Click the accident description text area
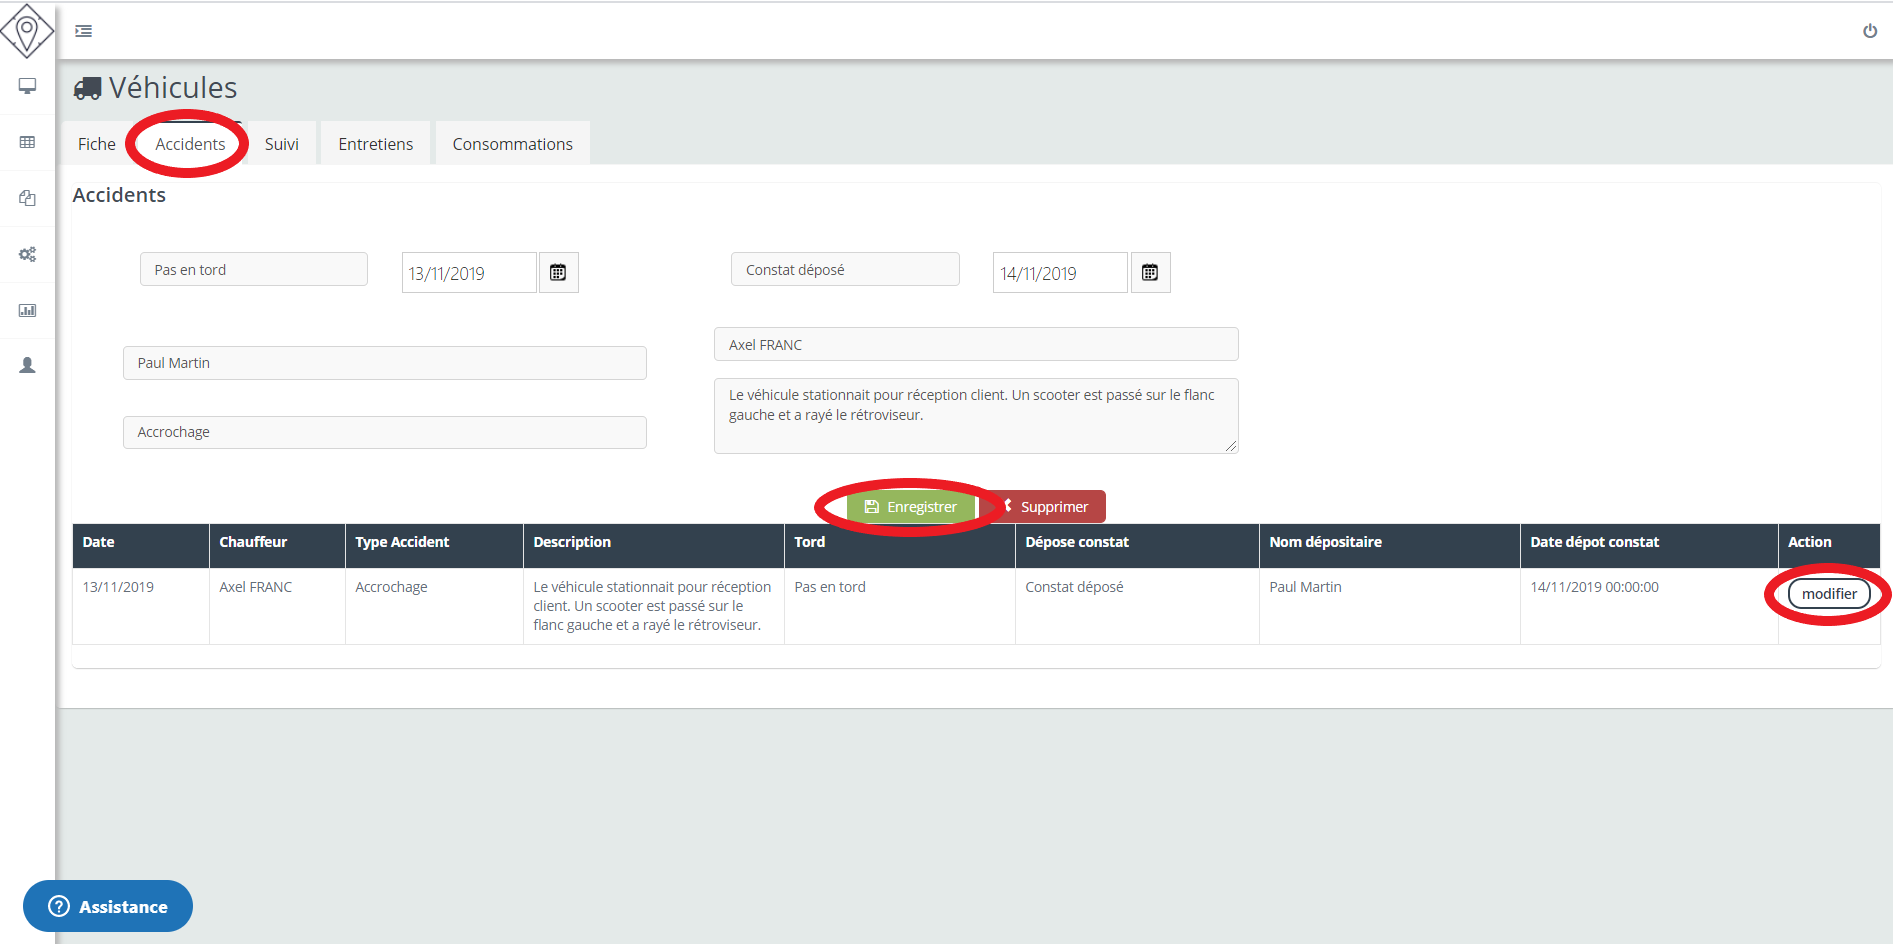 click(x=975, y=416)
